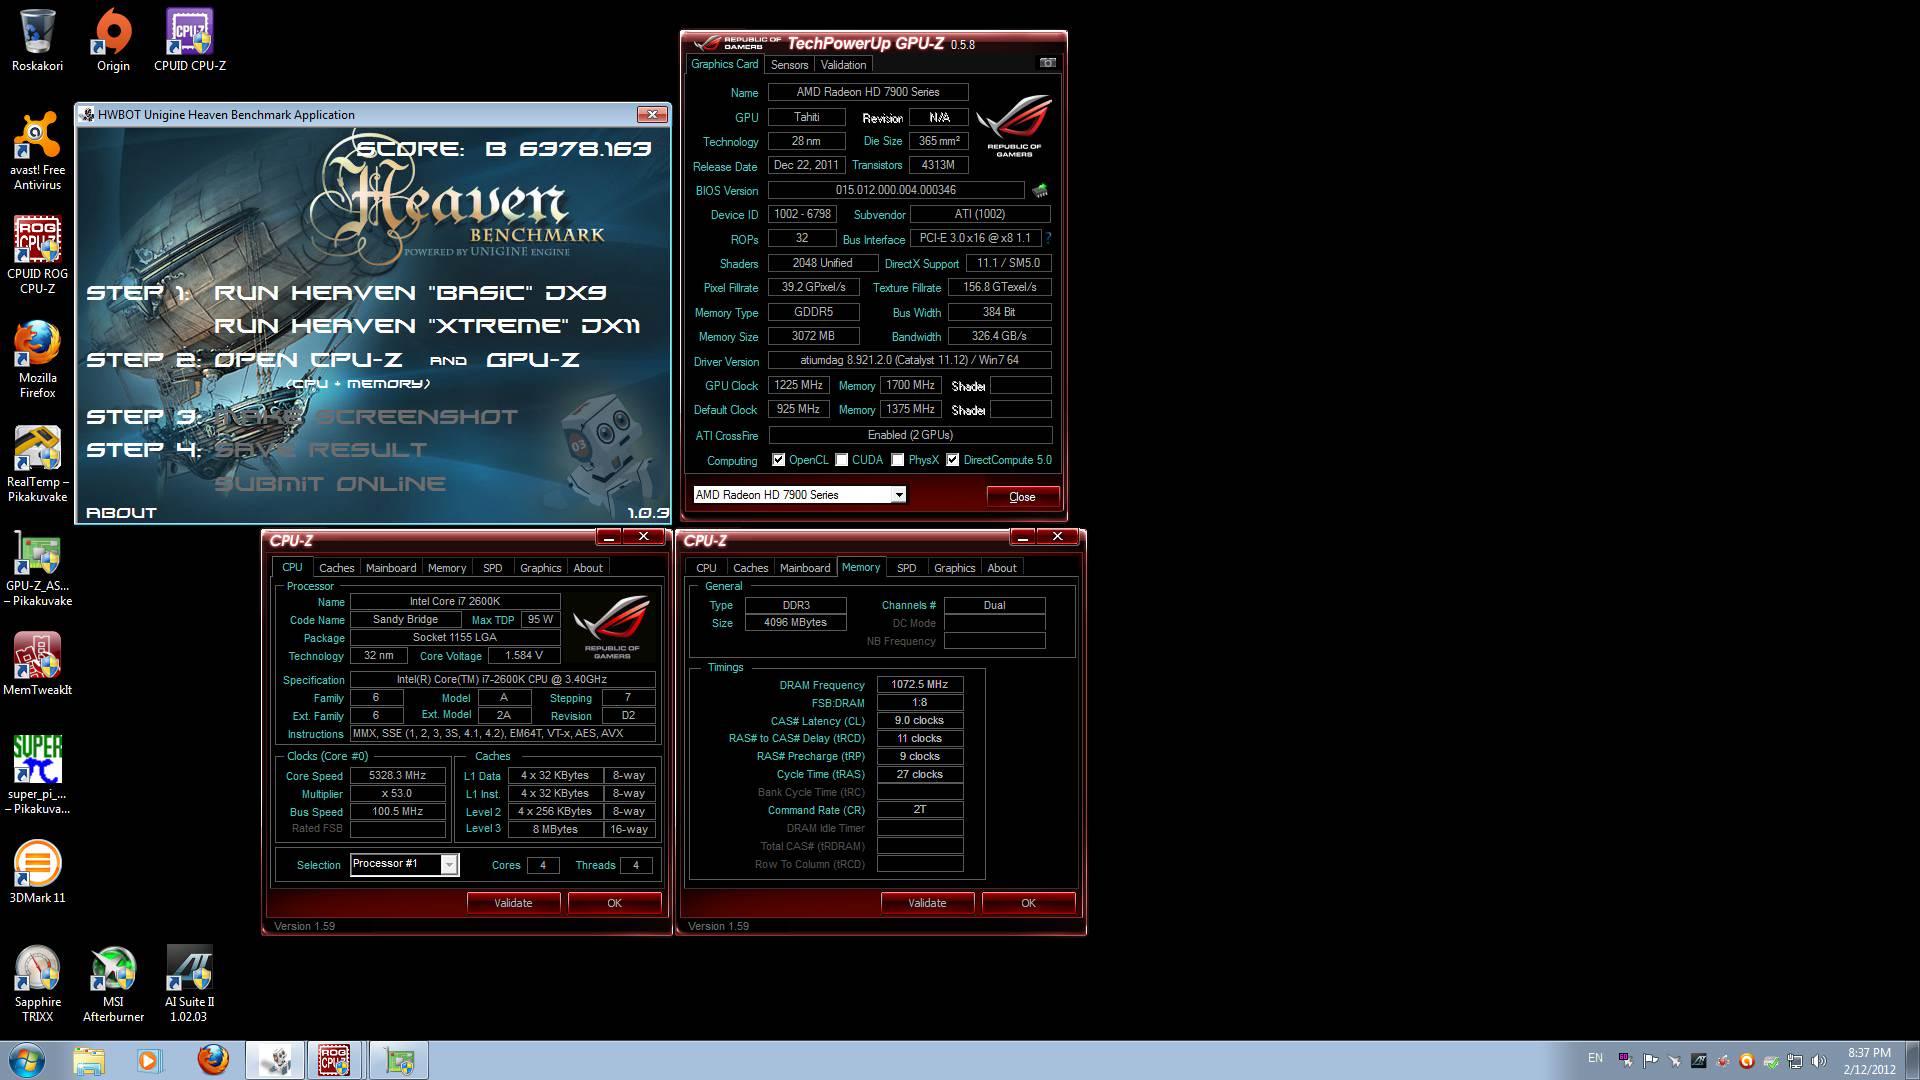Switch to Sensors tab in GPU-Z
The width and height of the screenshot is (1920, 1080).
click(789, 65)
